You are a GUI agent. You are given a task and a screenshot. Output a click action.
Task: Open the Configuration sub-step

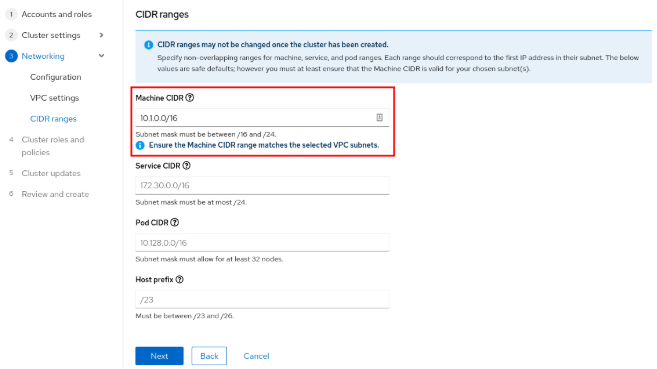coord(56,77)
